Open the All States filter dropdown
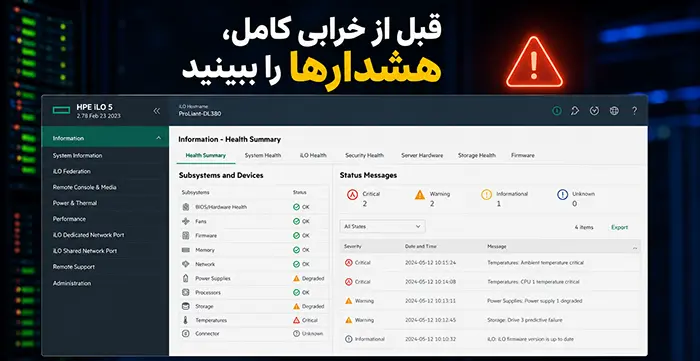Viewport: 700px width, 361px height. pos(383,227)
